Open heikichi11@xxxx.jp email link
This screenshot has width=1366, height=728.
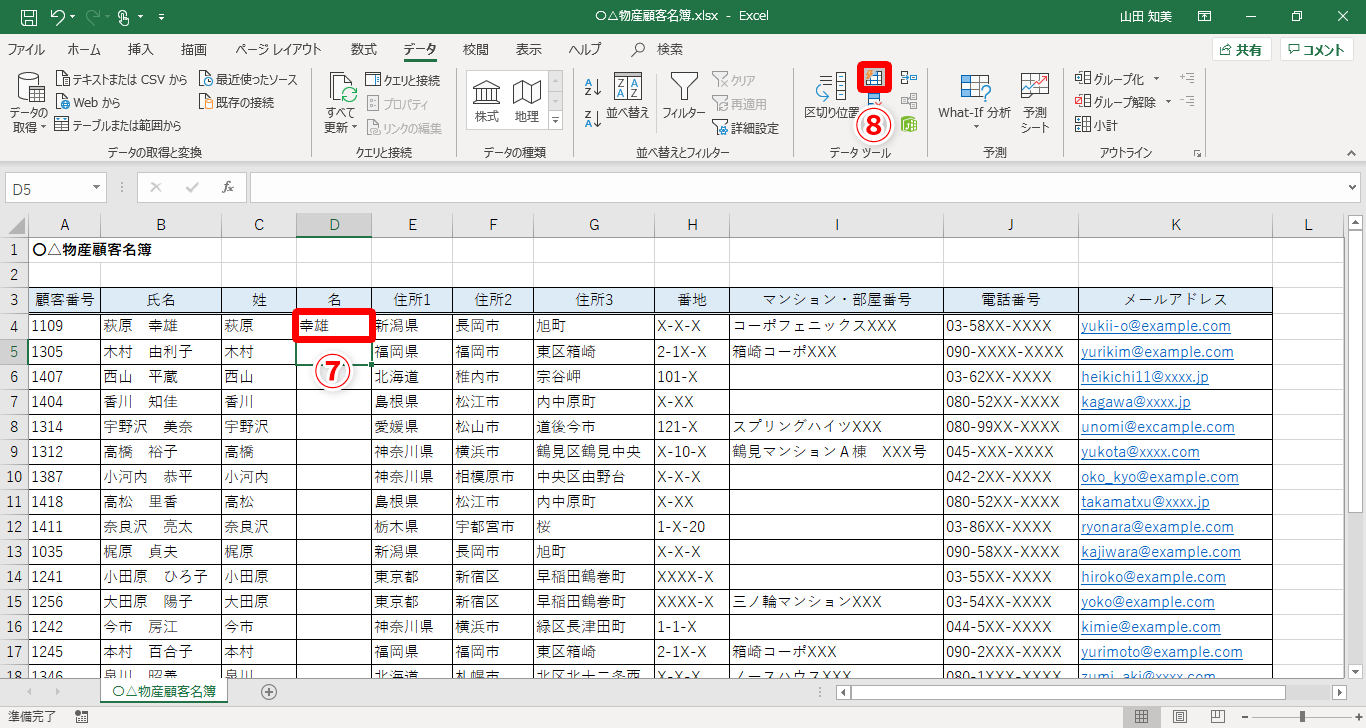pyautogui.click(x=1145, y=377)
